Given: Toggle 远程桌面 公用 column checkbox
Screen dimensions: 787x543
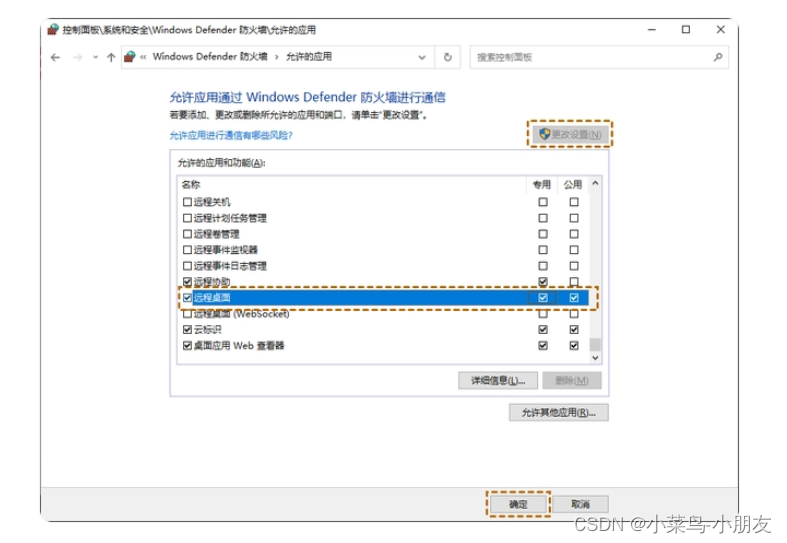Looking at the screenshot, I should click(x=574, y=298).
